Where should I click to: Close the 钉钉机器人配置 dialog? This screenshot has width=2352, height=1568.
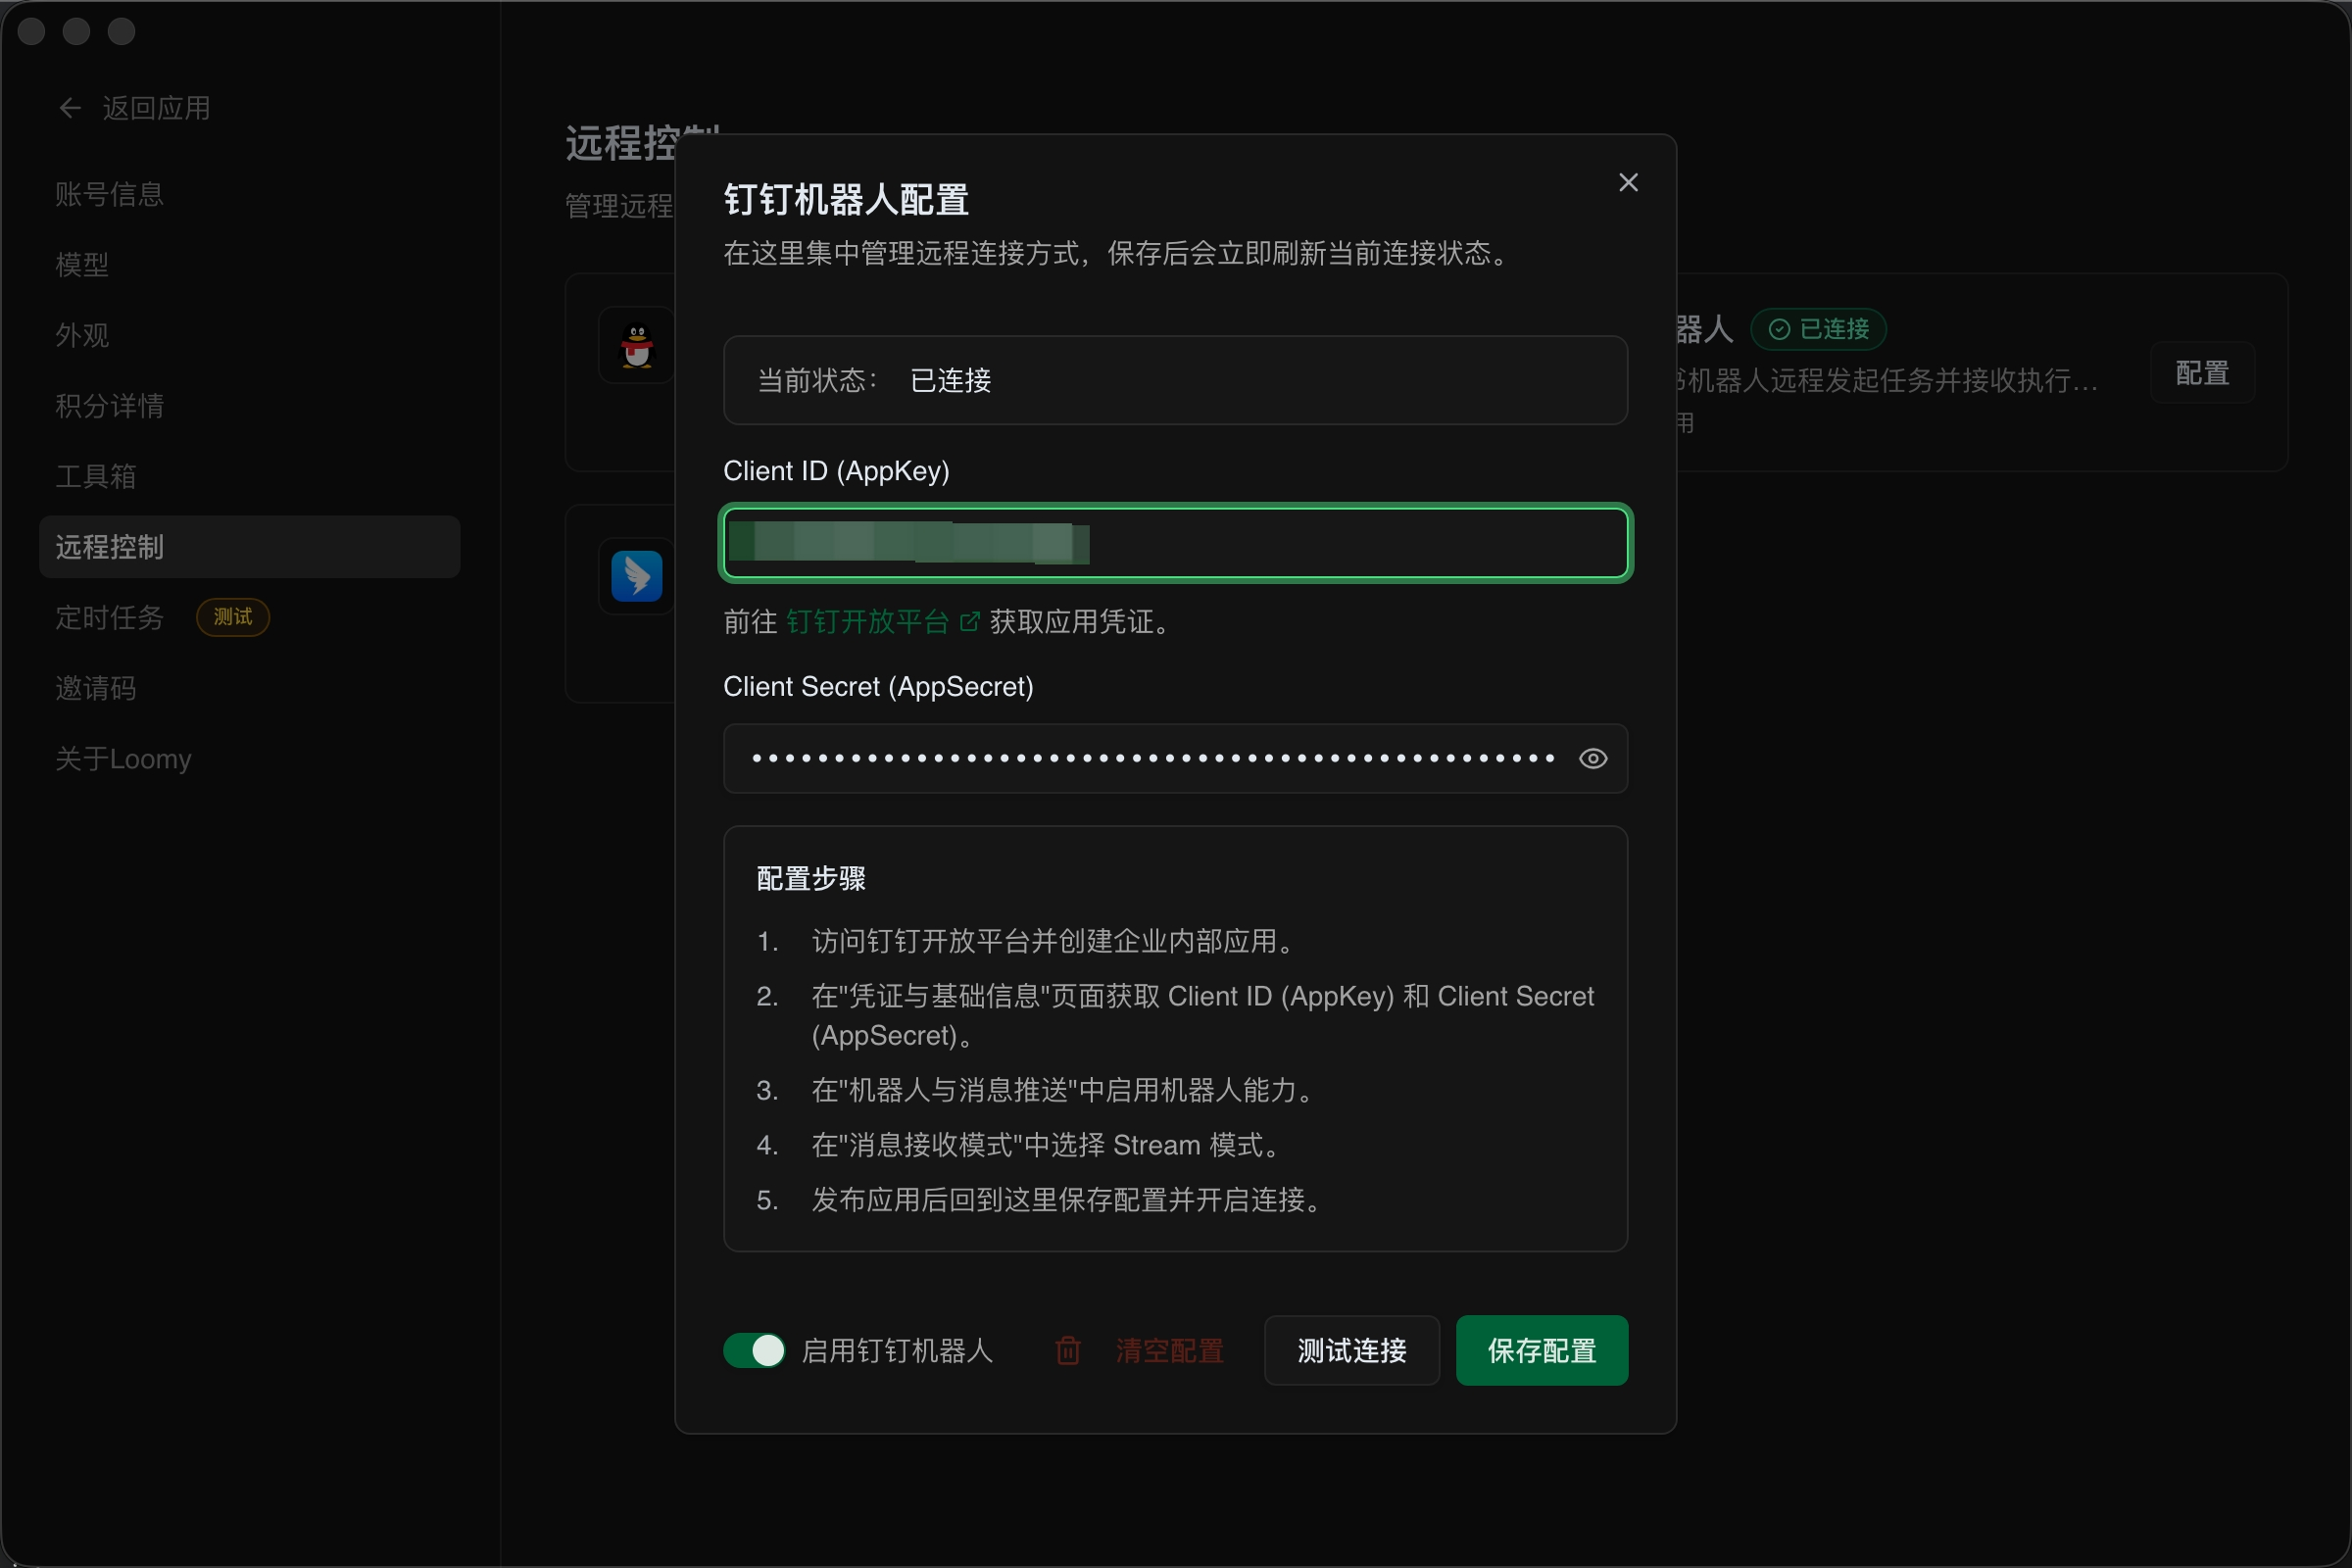1627,182
